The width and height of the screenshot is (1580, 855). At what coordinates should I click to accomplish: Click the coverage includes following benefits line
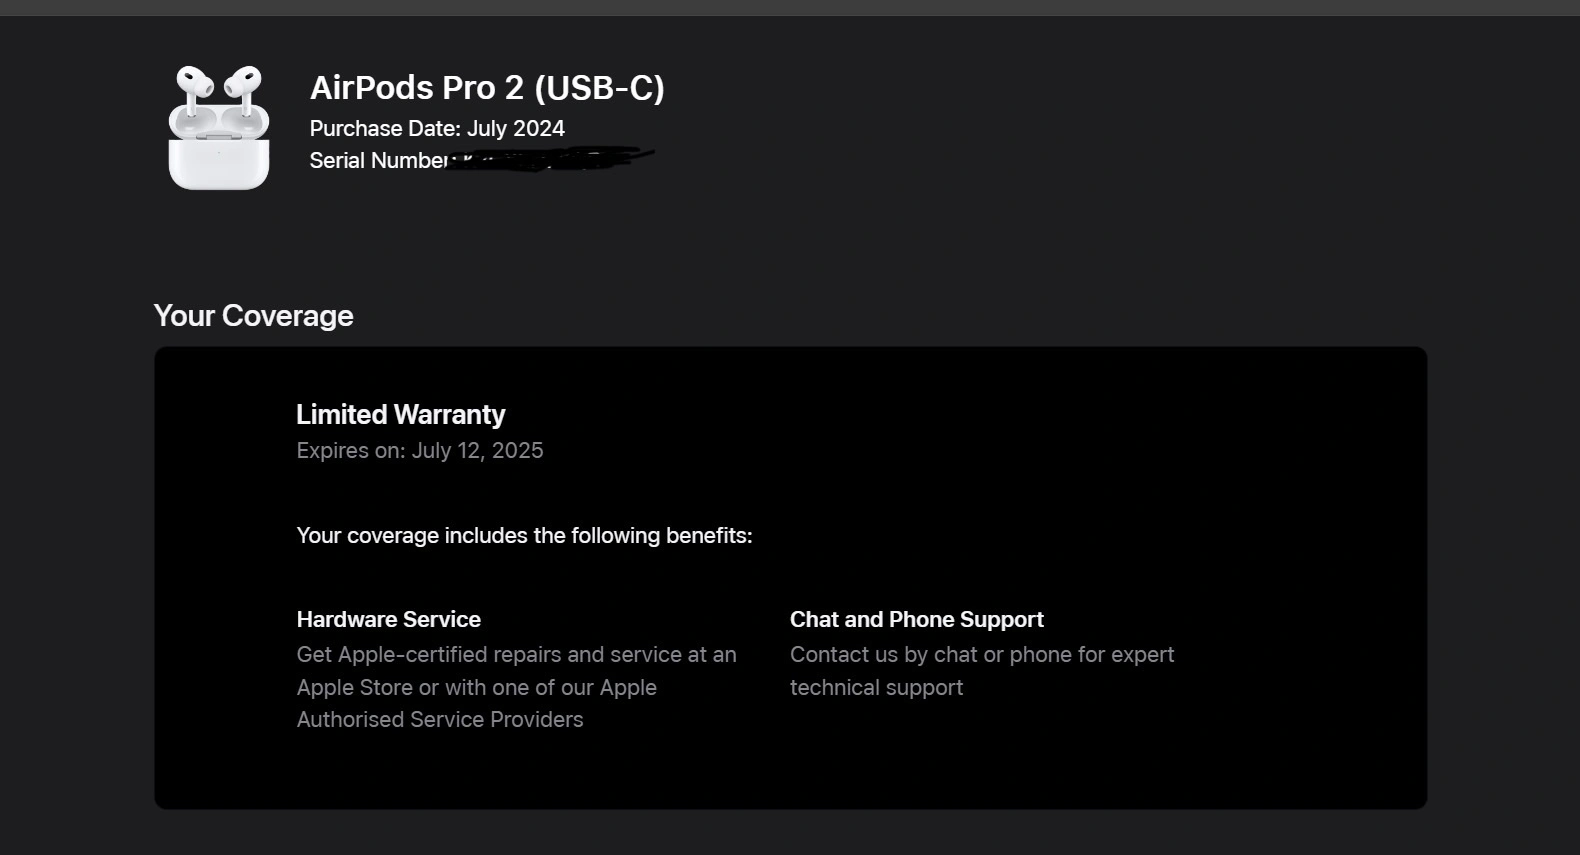pos(524,535)
